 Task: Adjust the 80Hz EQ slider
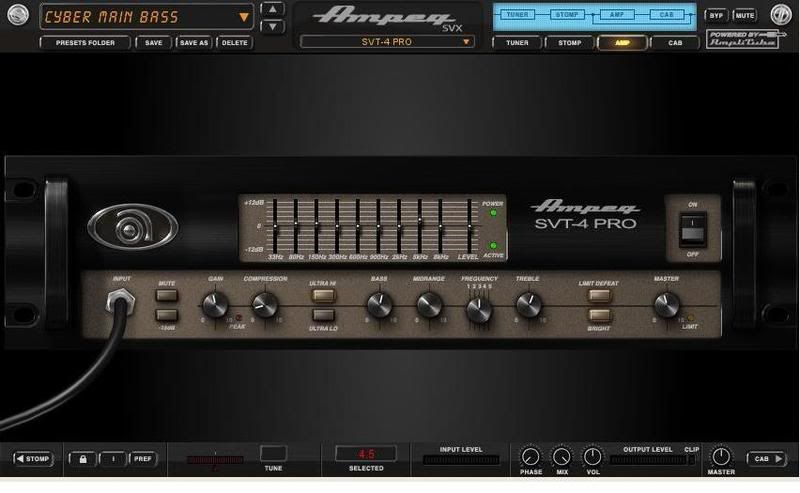pos(295,226)
